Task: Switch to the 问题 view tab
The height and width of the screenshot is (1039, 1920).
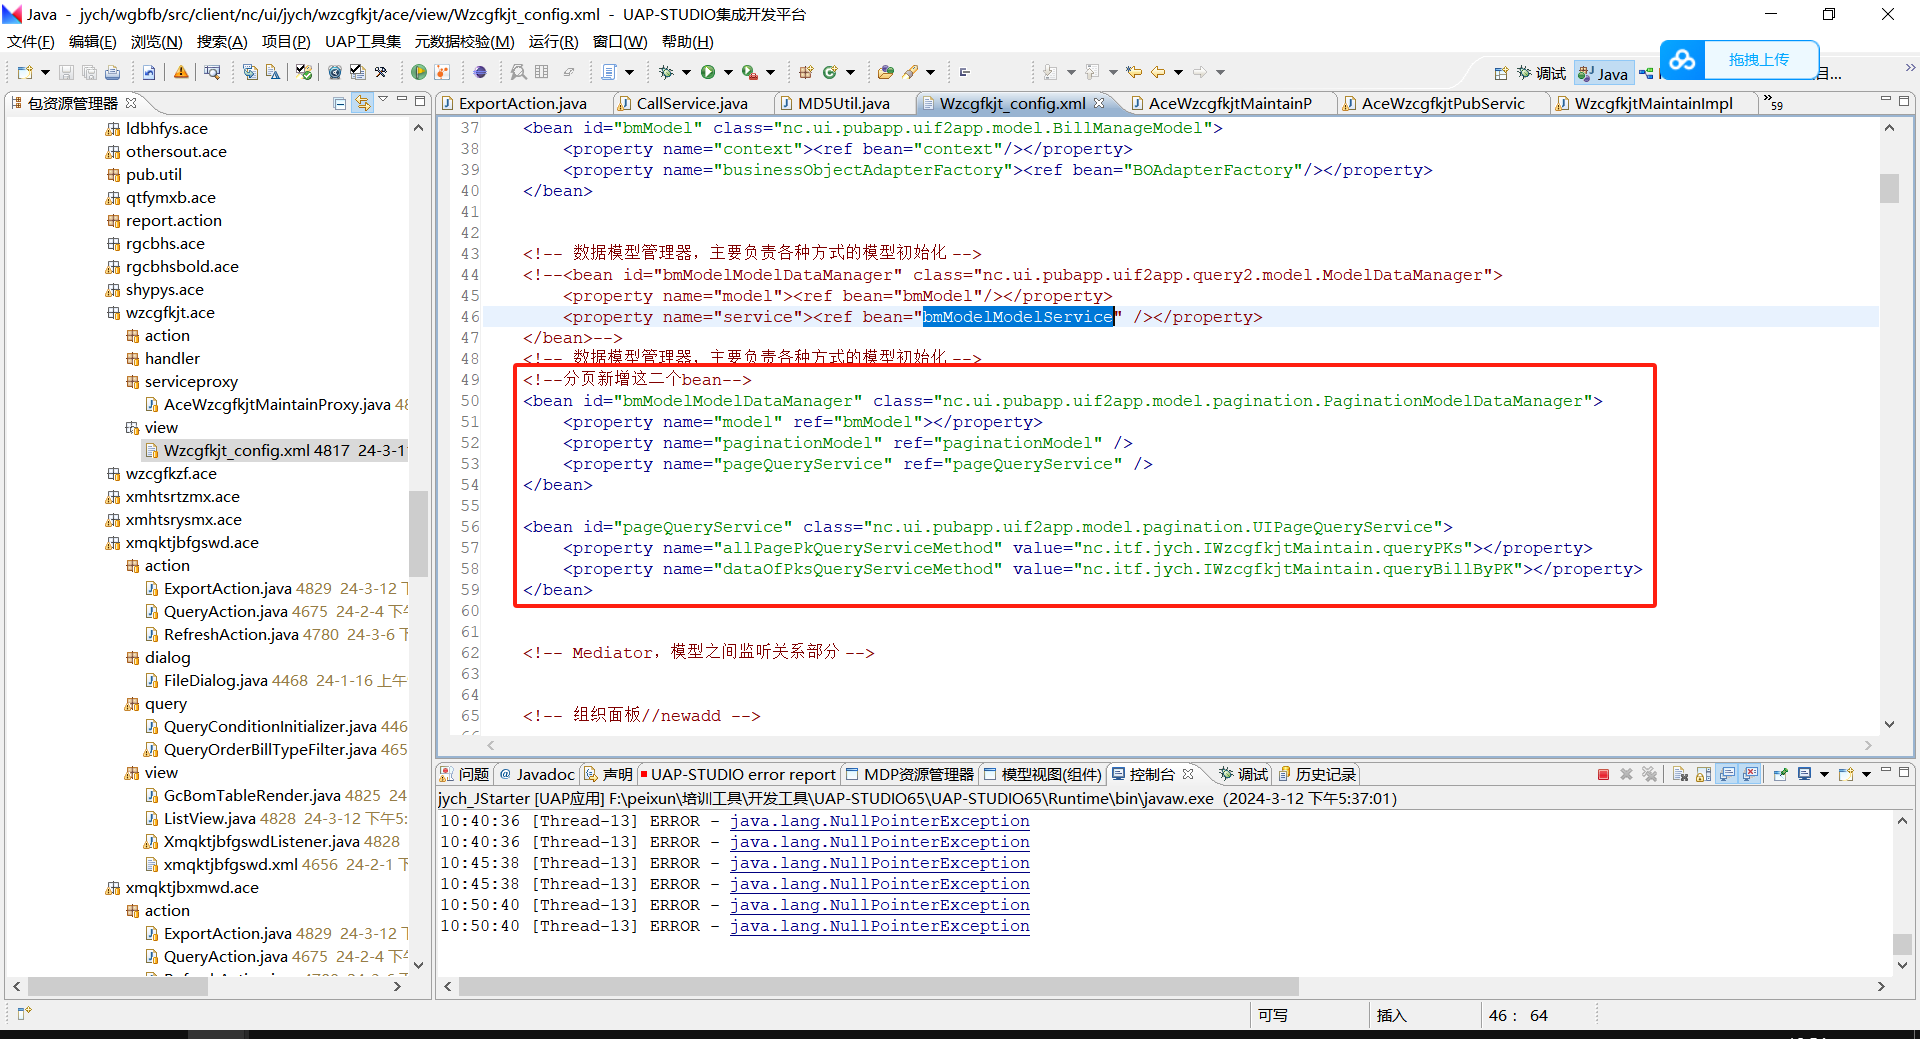Action: click(465, 774)
